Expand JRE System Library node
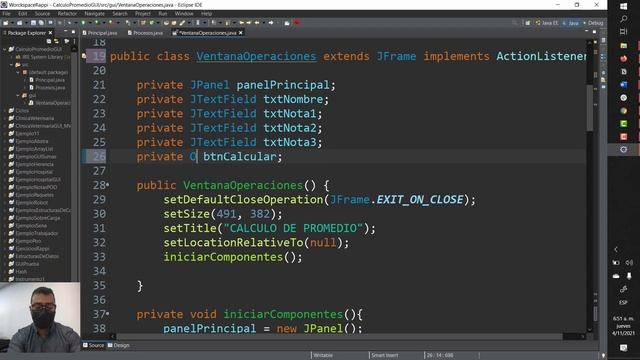 [12, 57]
